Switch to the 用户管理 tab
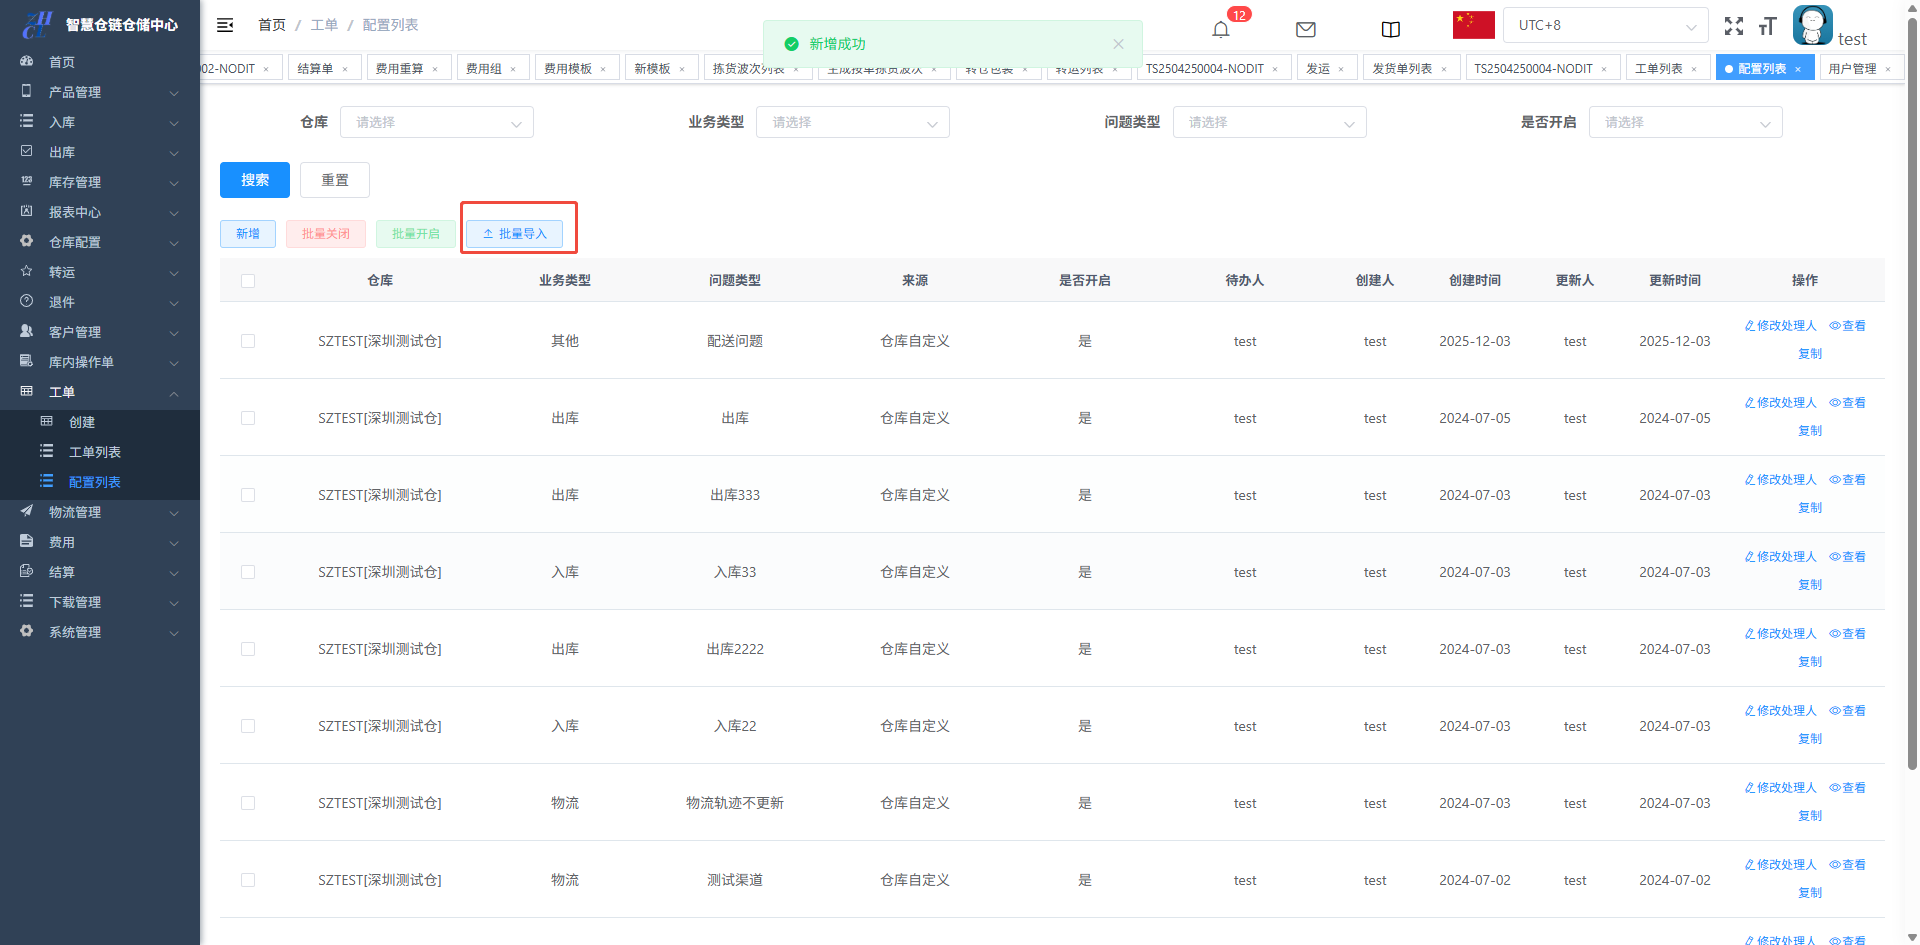 [x=1852, y=68]
